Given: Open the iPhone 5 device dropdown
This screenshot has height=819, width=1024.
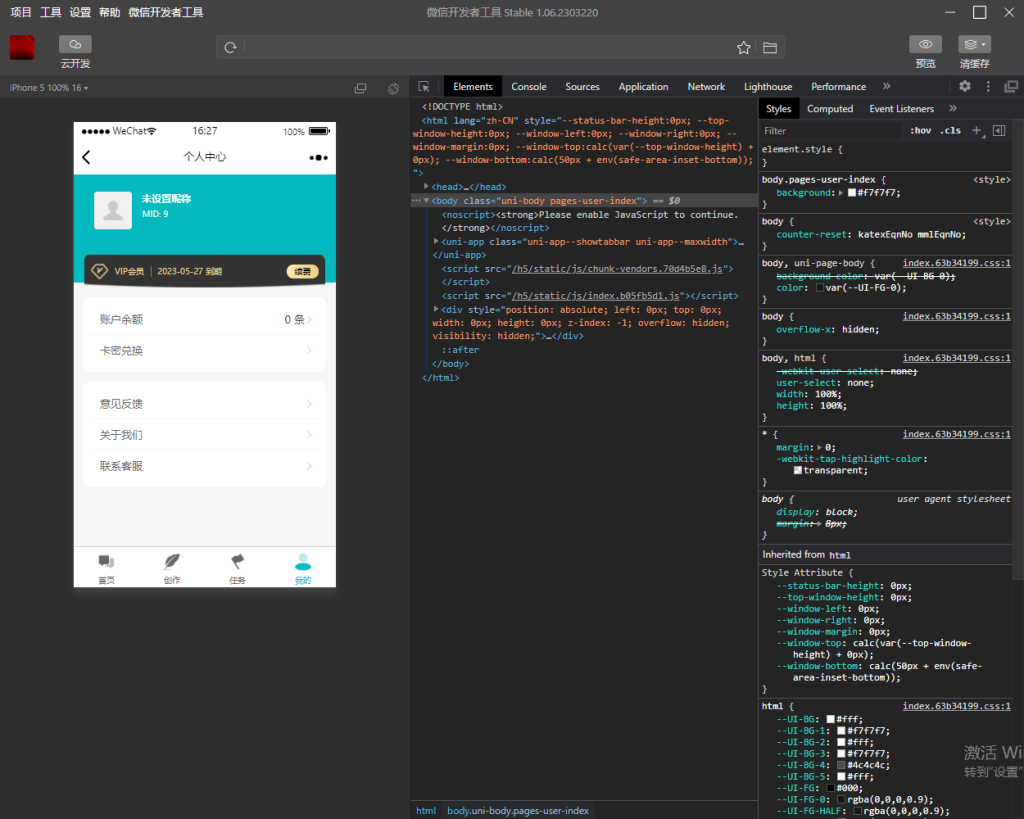Looking at the screenshot, I should (49, 88).
